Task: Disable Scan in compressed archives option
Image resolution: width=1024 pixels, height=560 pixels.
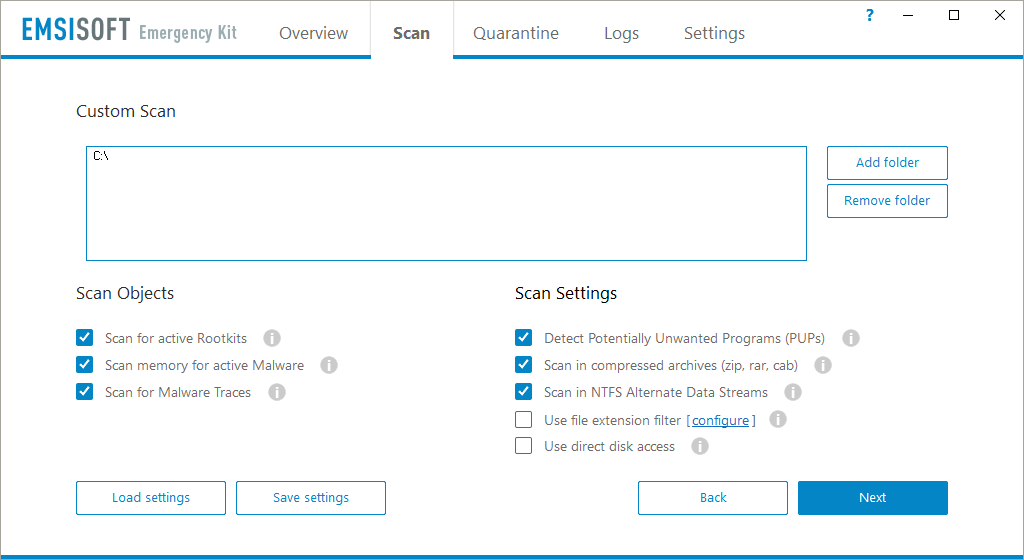Action: click(x=523, y=365)
